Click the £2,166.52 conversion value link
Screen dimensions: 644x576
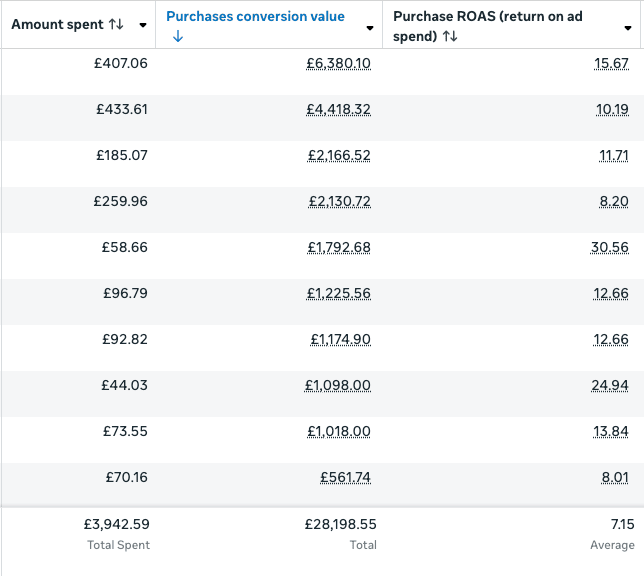click(x=338, y=155)
